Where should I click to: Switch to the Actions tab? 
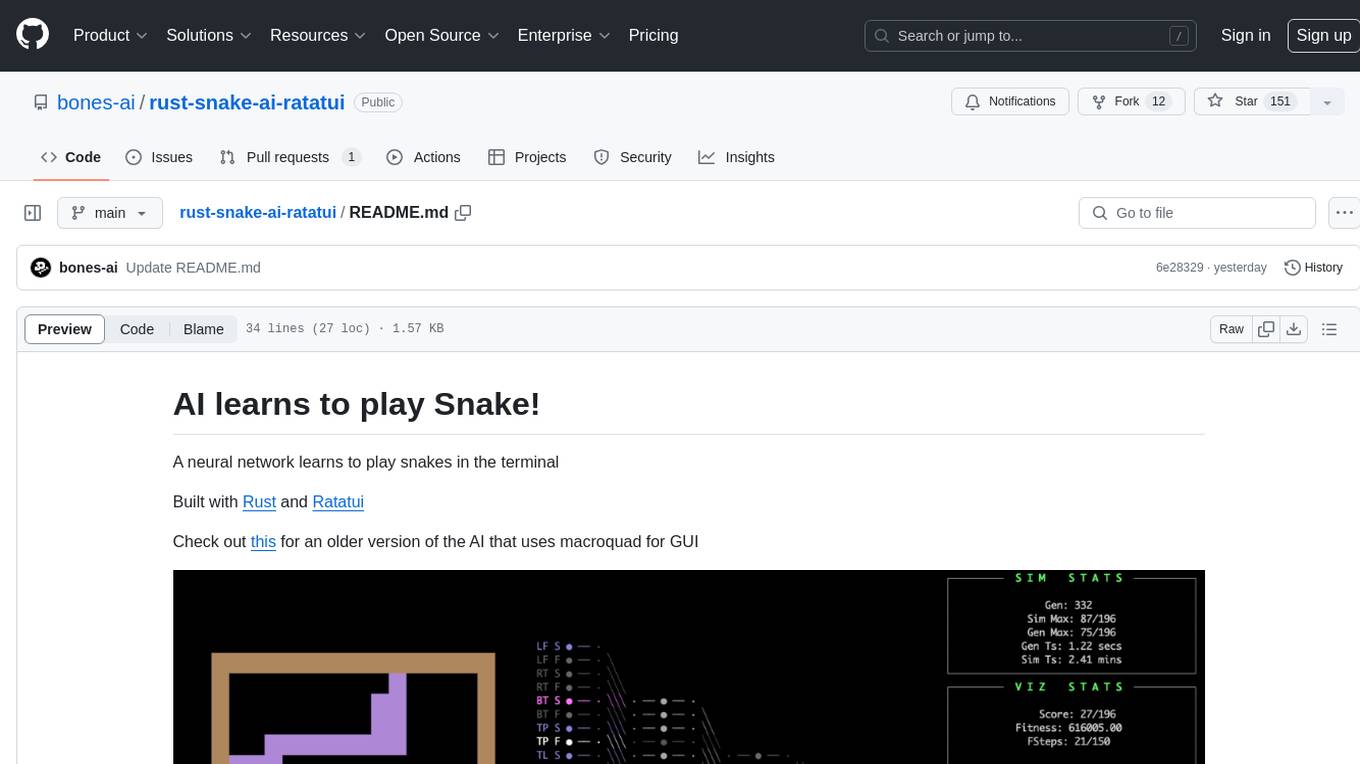tap(423, 157)
